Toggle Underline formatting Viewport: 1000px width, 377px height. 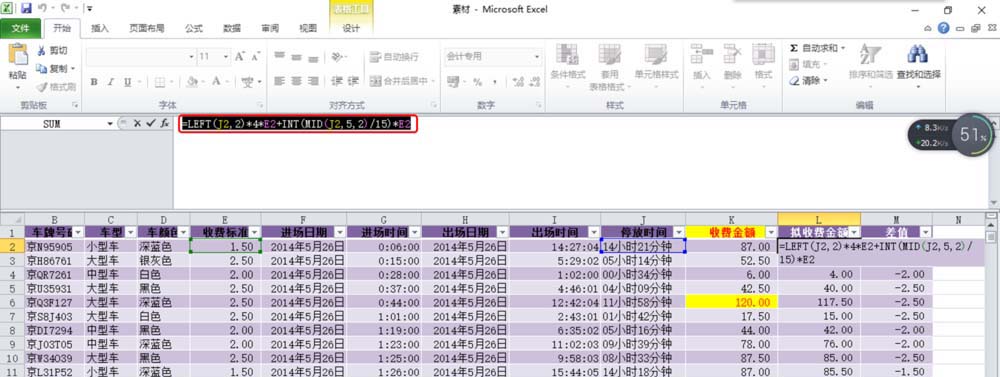coord(127,82)
